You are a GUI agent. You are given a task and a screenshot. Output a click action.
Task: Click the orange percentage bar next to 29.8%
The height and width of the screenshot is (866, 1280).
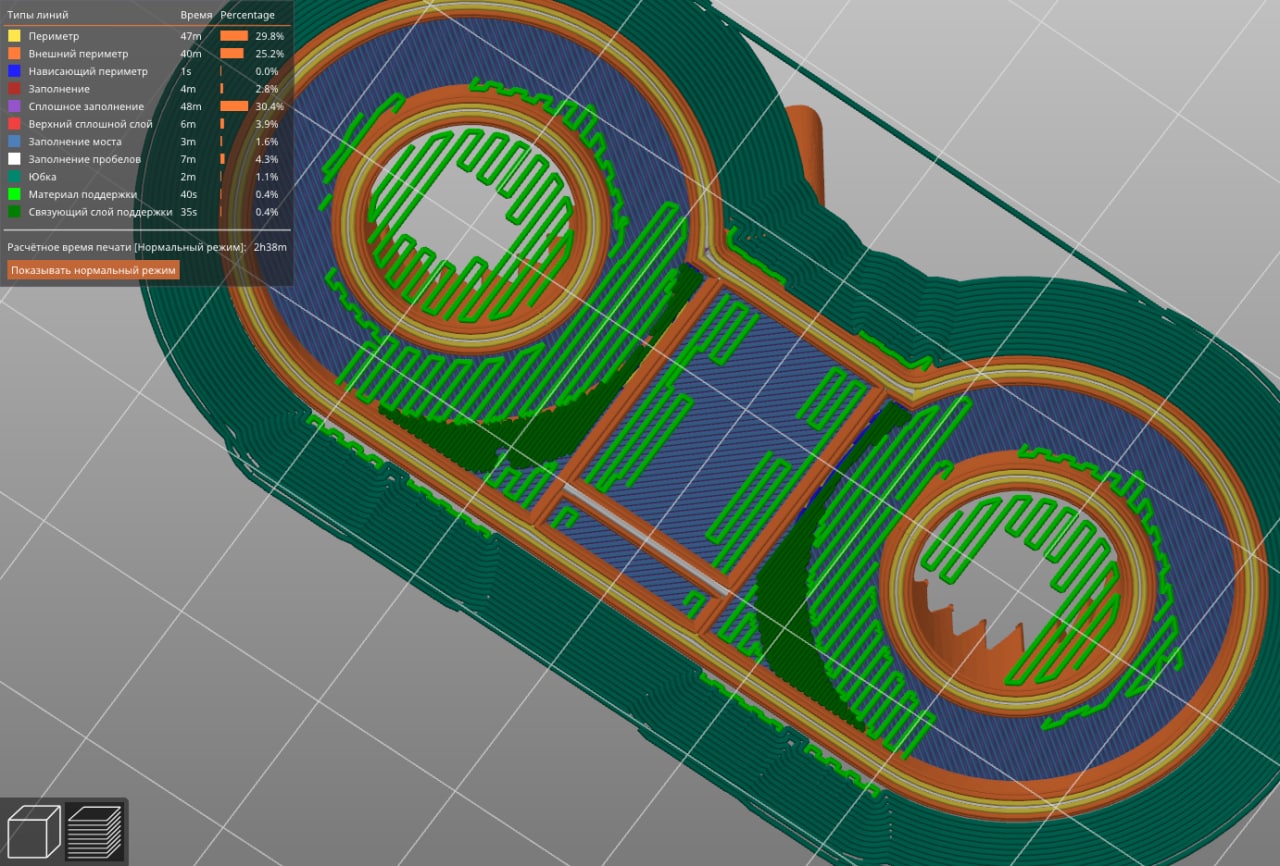tap(234, 36)
